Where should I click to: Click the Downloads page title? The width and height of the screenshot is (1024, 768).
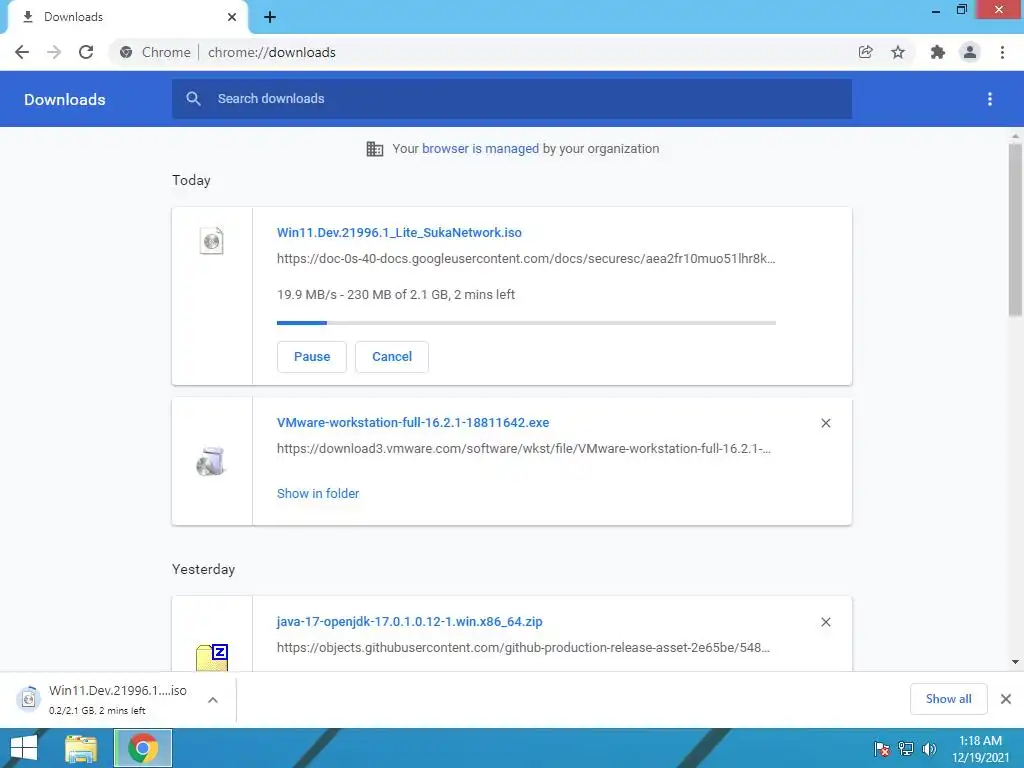(65, 99)
